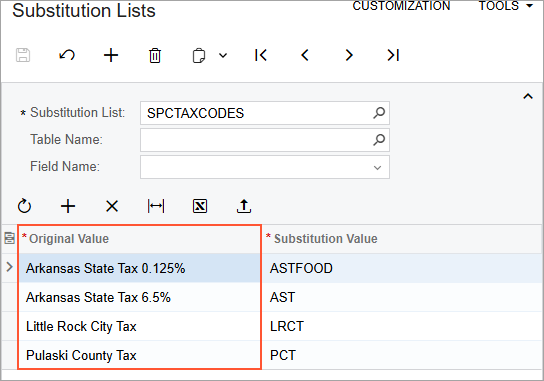
Task: Go to the previous record
Action: (x=305, y=55)
